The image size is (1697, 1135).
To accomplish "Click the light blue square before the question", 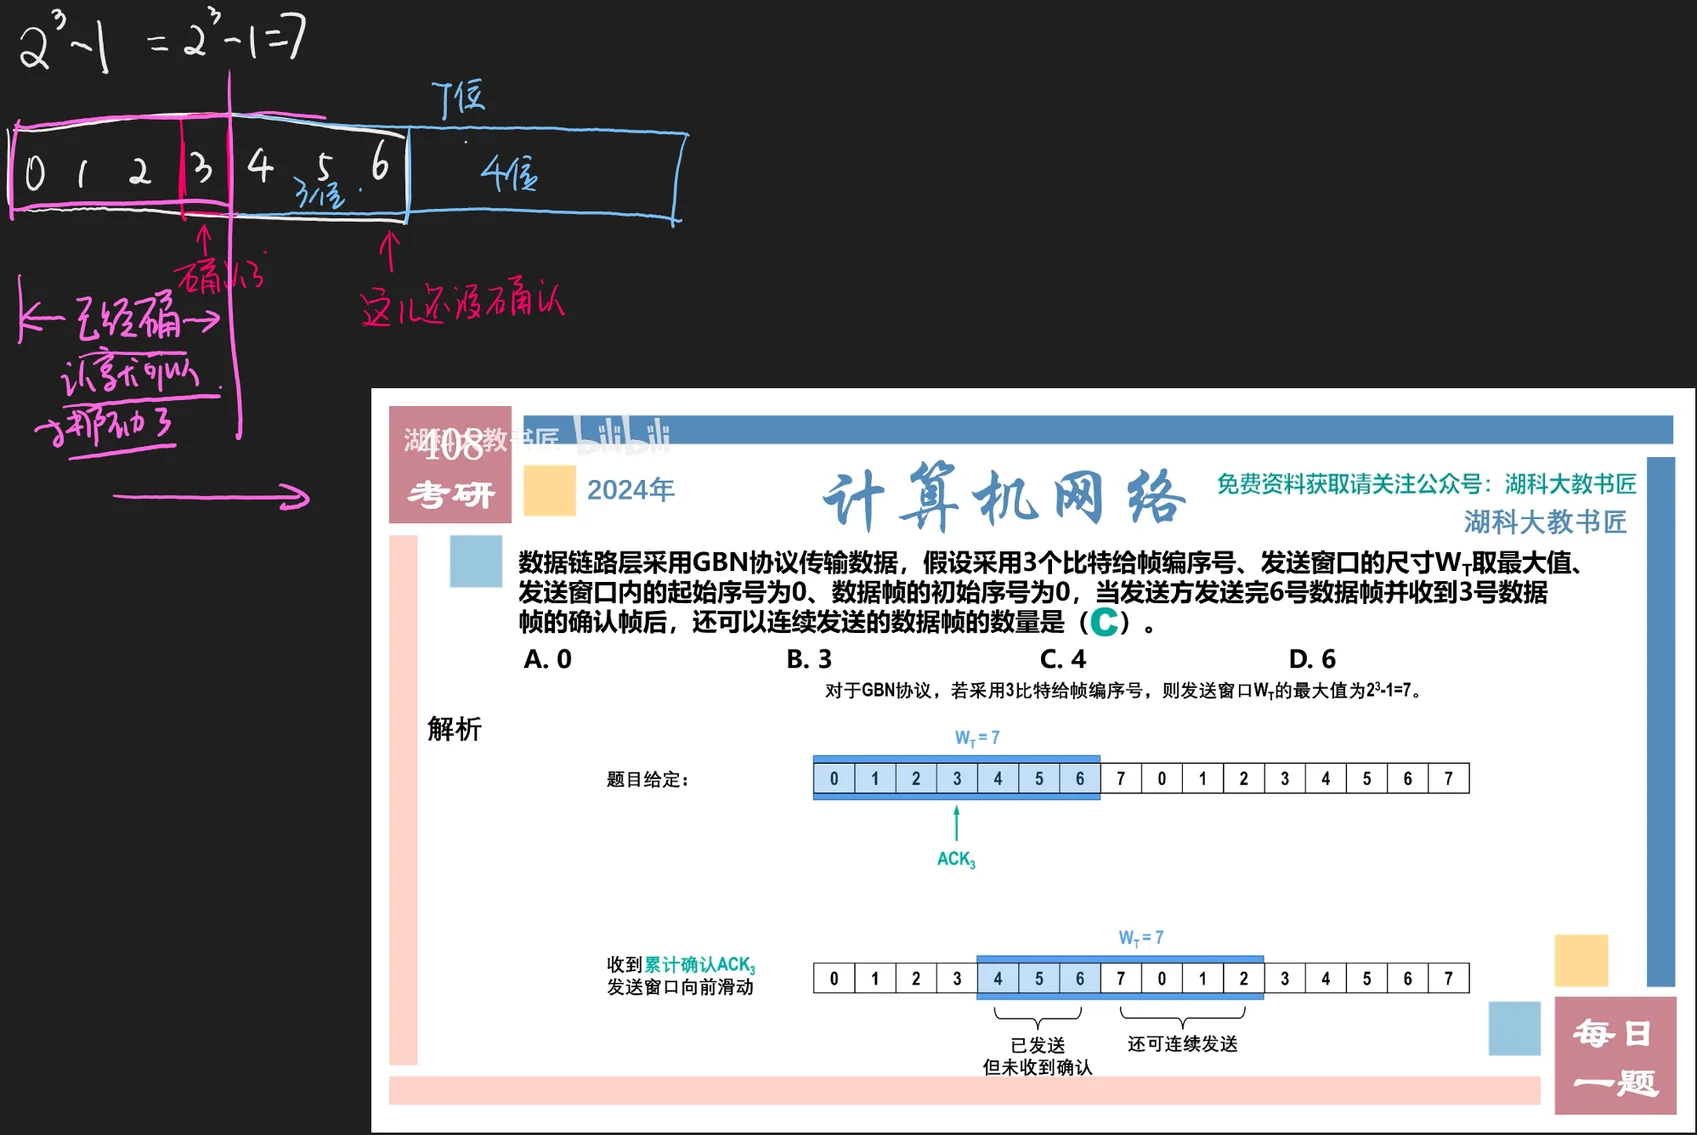I will (x=476, y=561).
